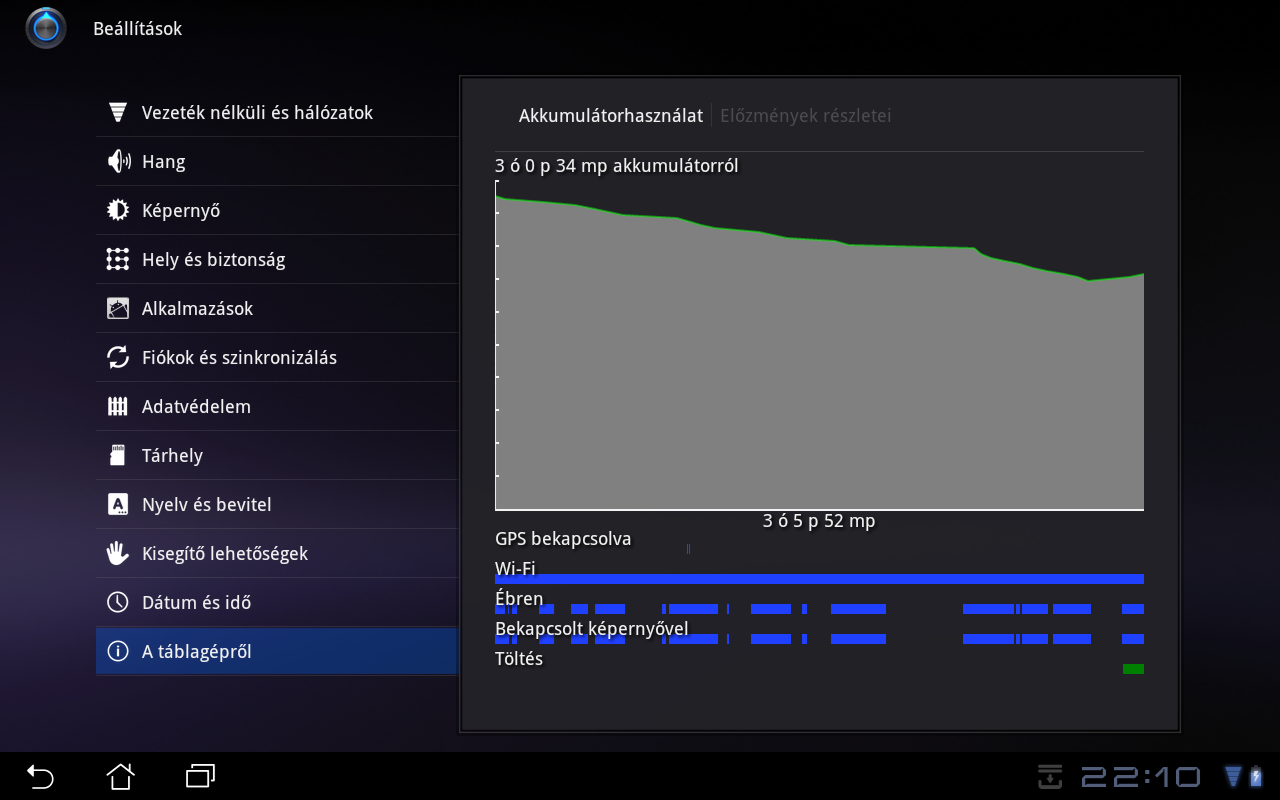The width and height of the screenshot is (1280, 800).
Task: Open the Hely és biztonság grid icon
Action: pyautogui.click(x=118, y=259)
